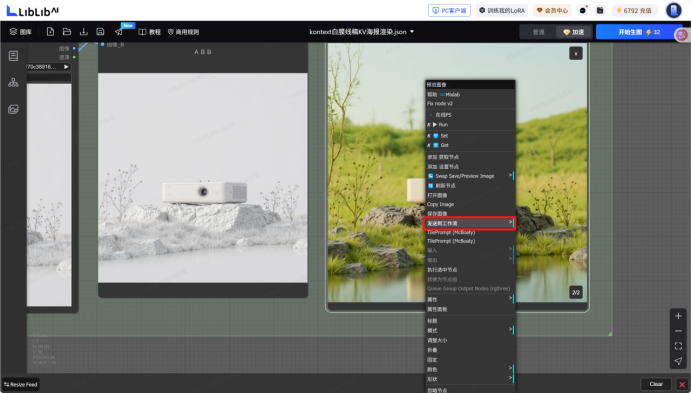The image size is (691, 393).
Task: Close the preview with the x icon on image
Action: click(576, 53)
